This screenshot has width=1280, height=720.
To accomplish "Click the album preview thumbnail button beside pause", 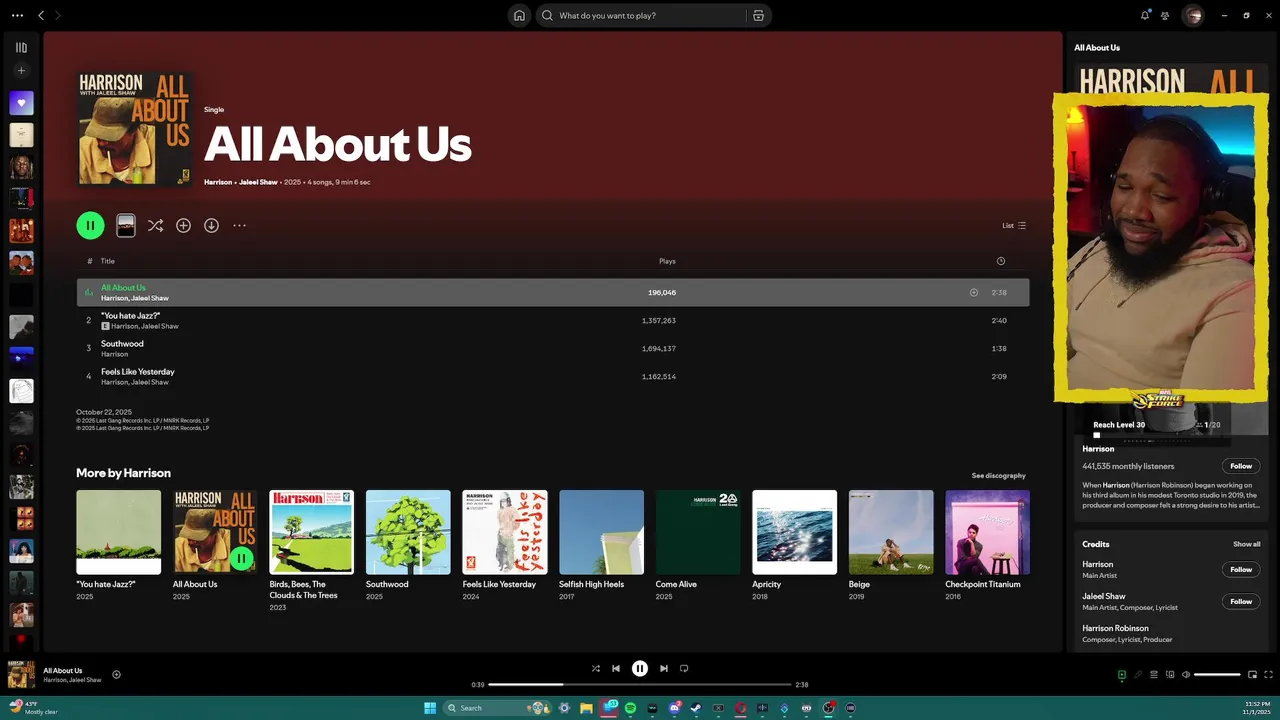I will 126,225.
